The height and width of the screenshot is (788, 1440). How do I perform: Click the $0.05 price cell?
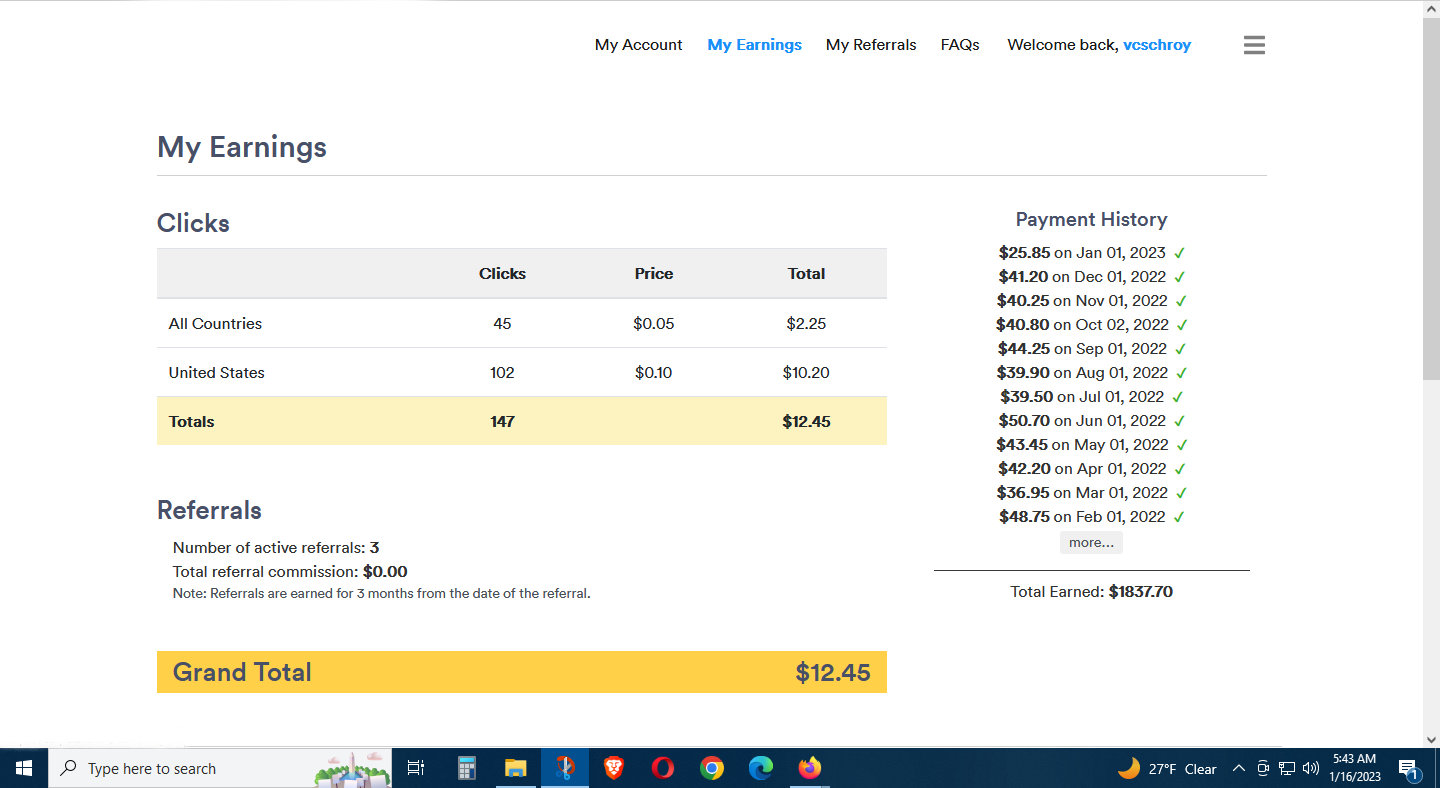(x=654, y=324)
